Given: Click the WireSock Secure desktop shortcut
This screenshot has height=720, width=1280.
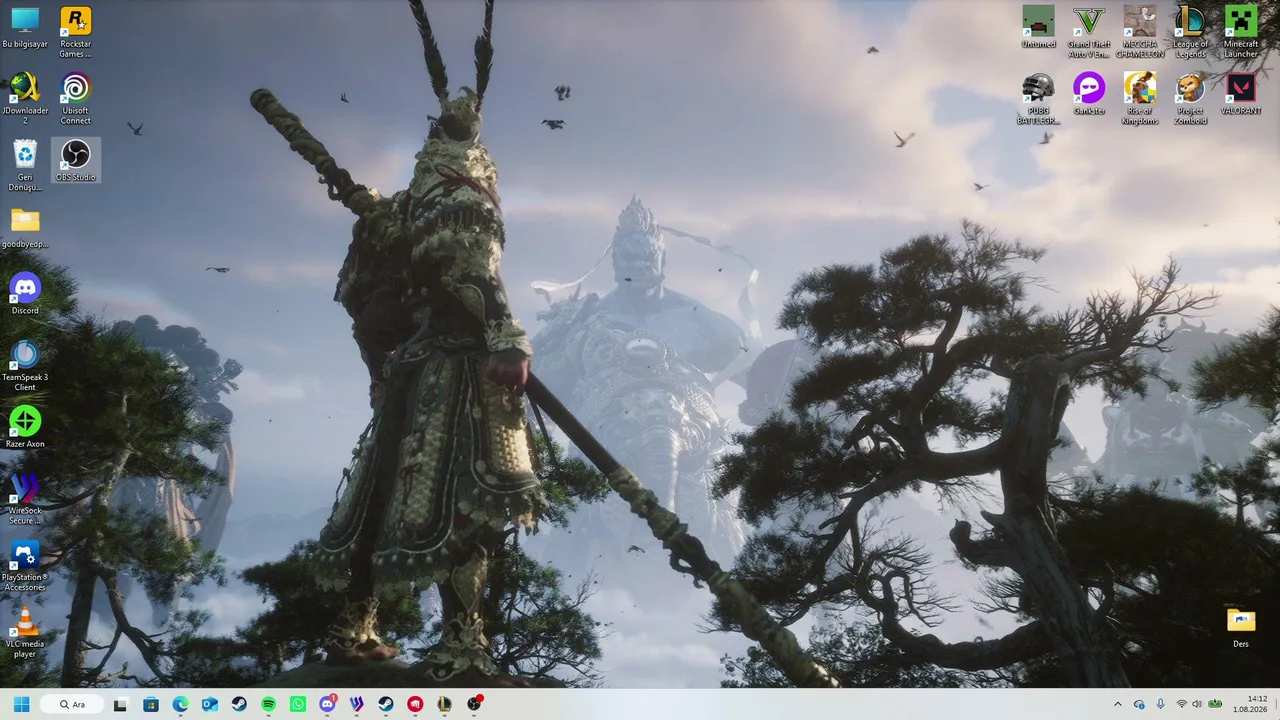Looking at the screenshot, I should click(25, 499).
